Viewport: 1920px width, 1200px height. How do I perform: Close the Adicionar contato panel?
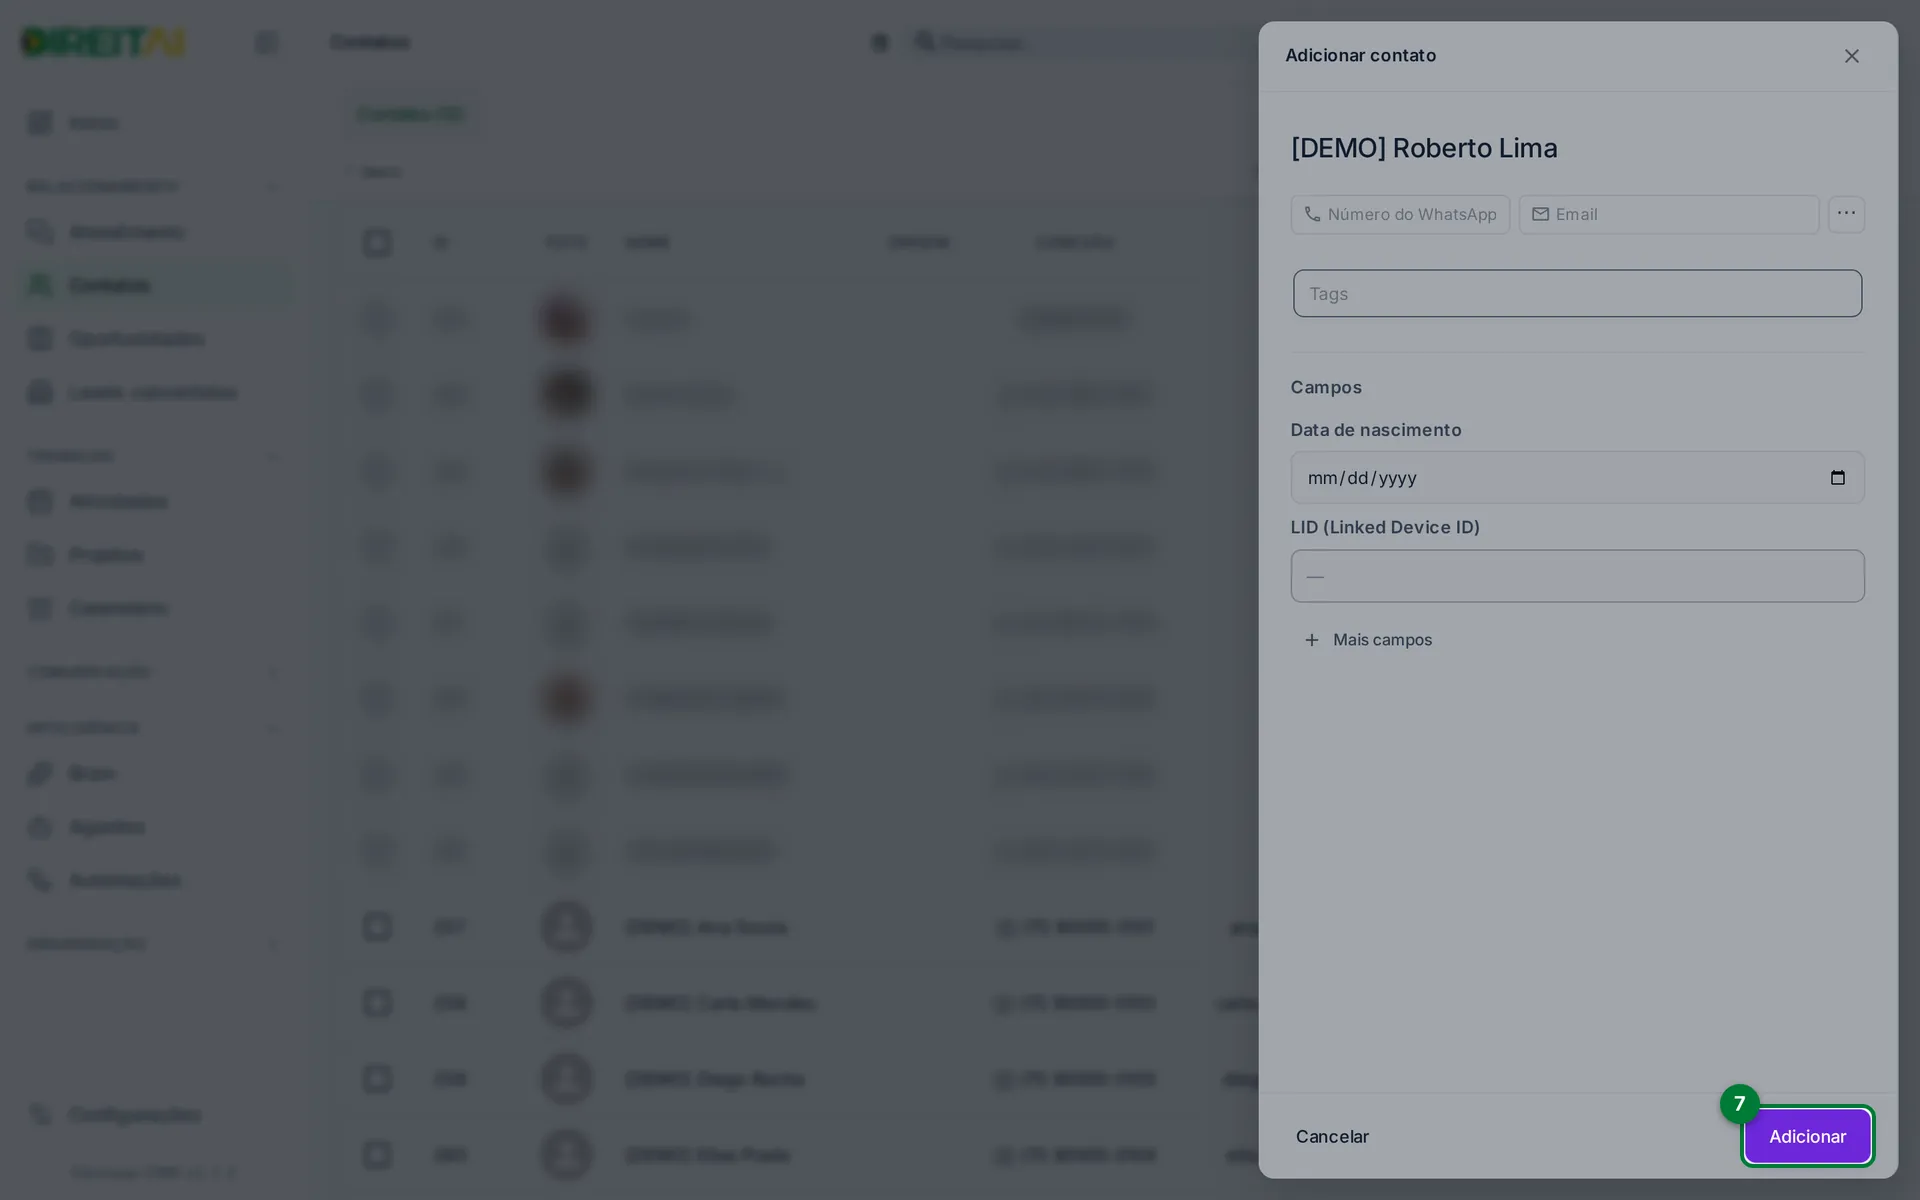click(x=1851, y=56)
